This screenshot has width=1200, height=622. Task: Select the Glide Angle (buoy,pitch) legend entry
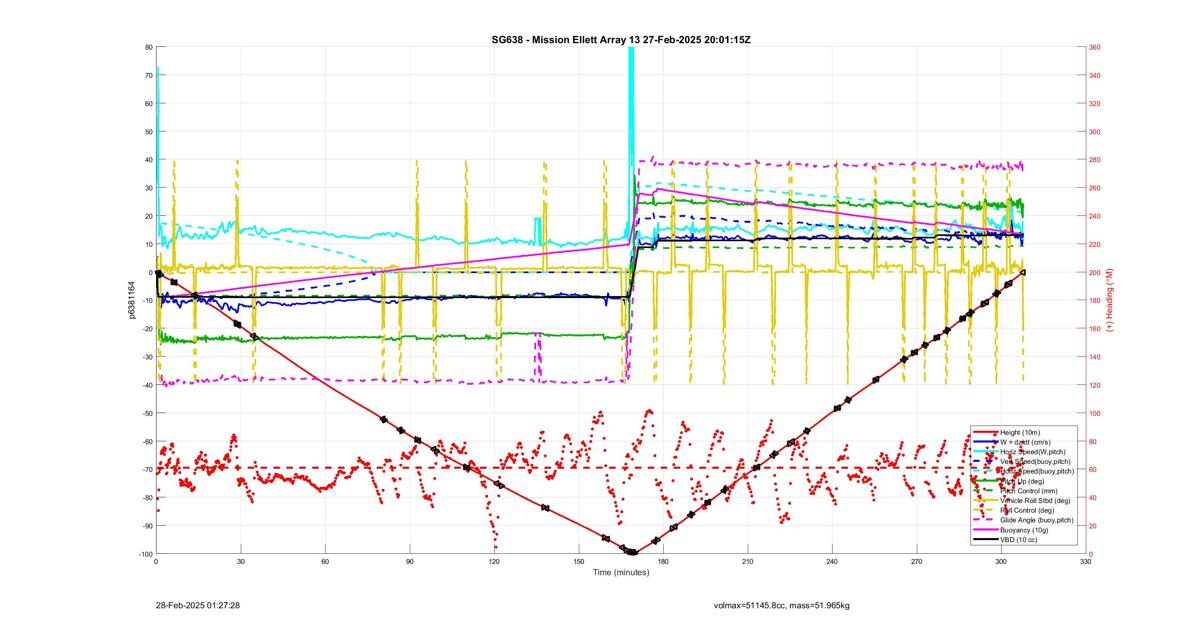coord(1037,520)
